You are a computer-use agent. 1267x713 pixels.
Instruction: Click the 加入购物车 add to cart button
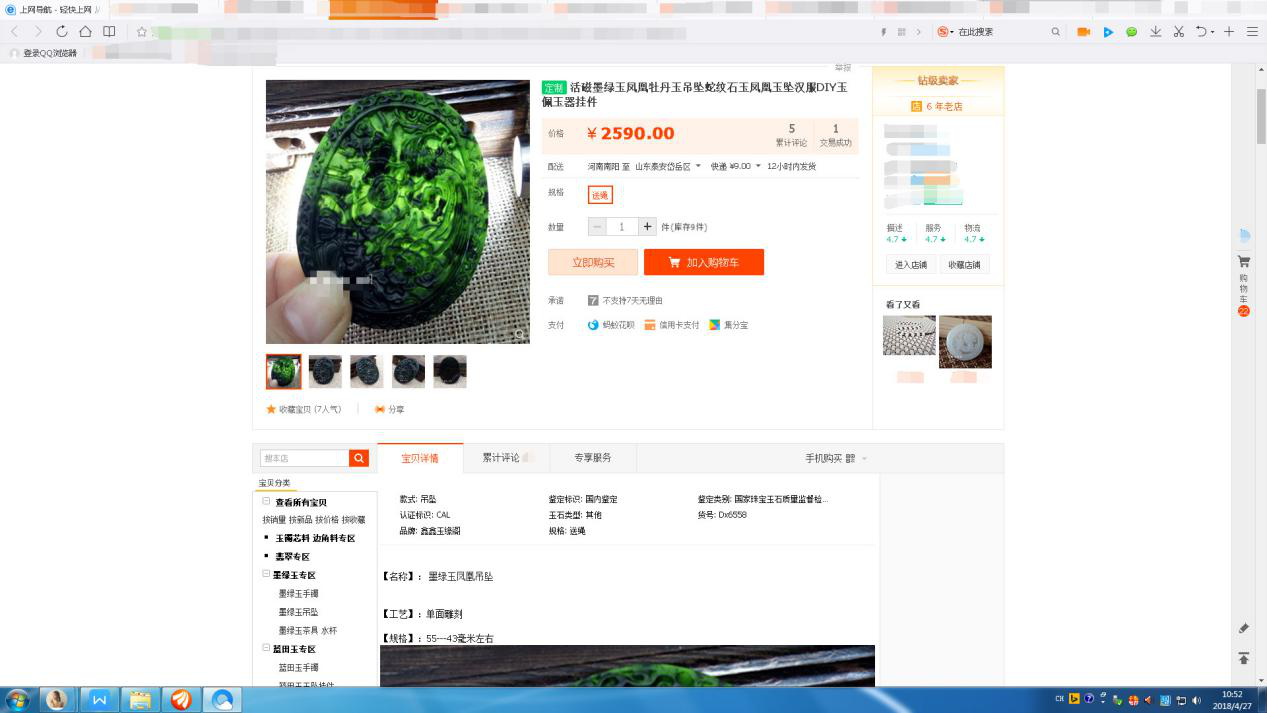coord(703,262)
